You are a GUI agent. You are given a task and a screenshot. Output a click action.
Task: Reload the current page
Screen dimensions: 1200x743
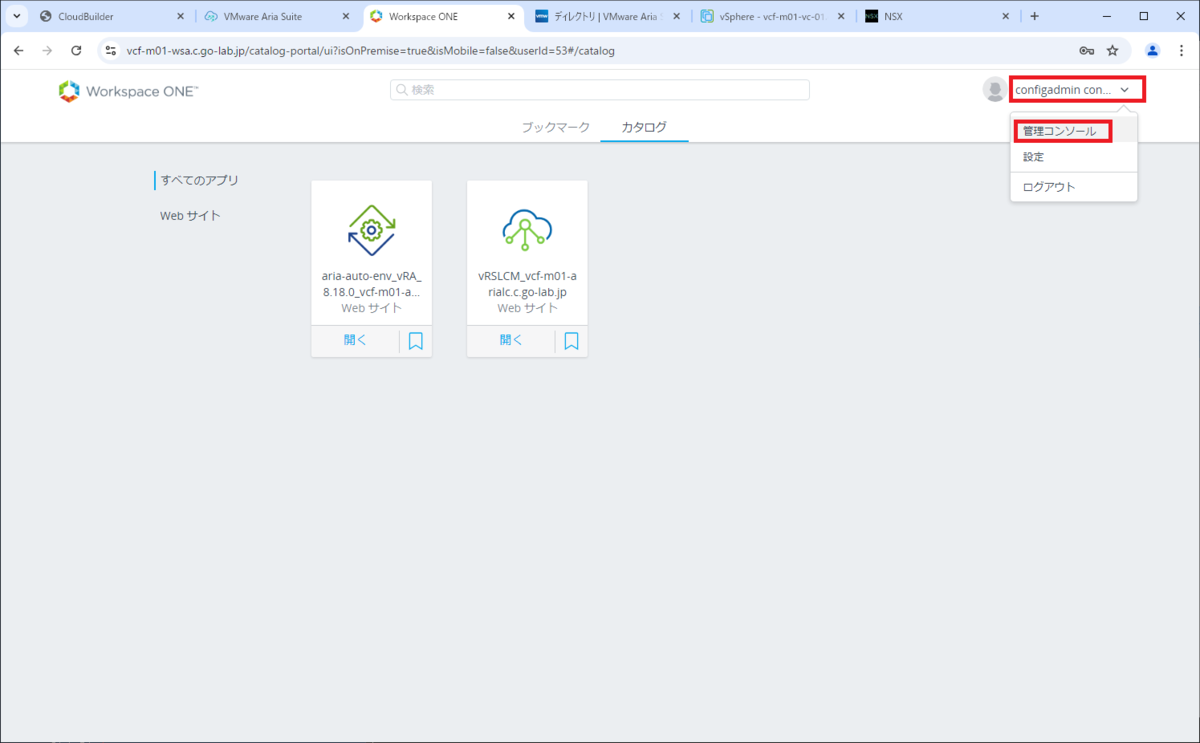tap(76, 50)
